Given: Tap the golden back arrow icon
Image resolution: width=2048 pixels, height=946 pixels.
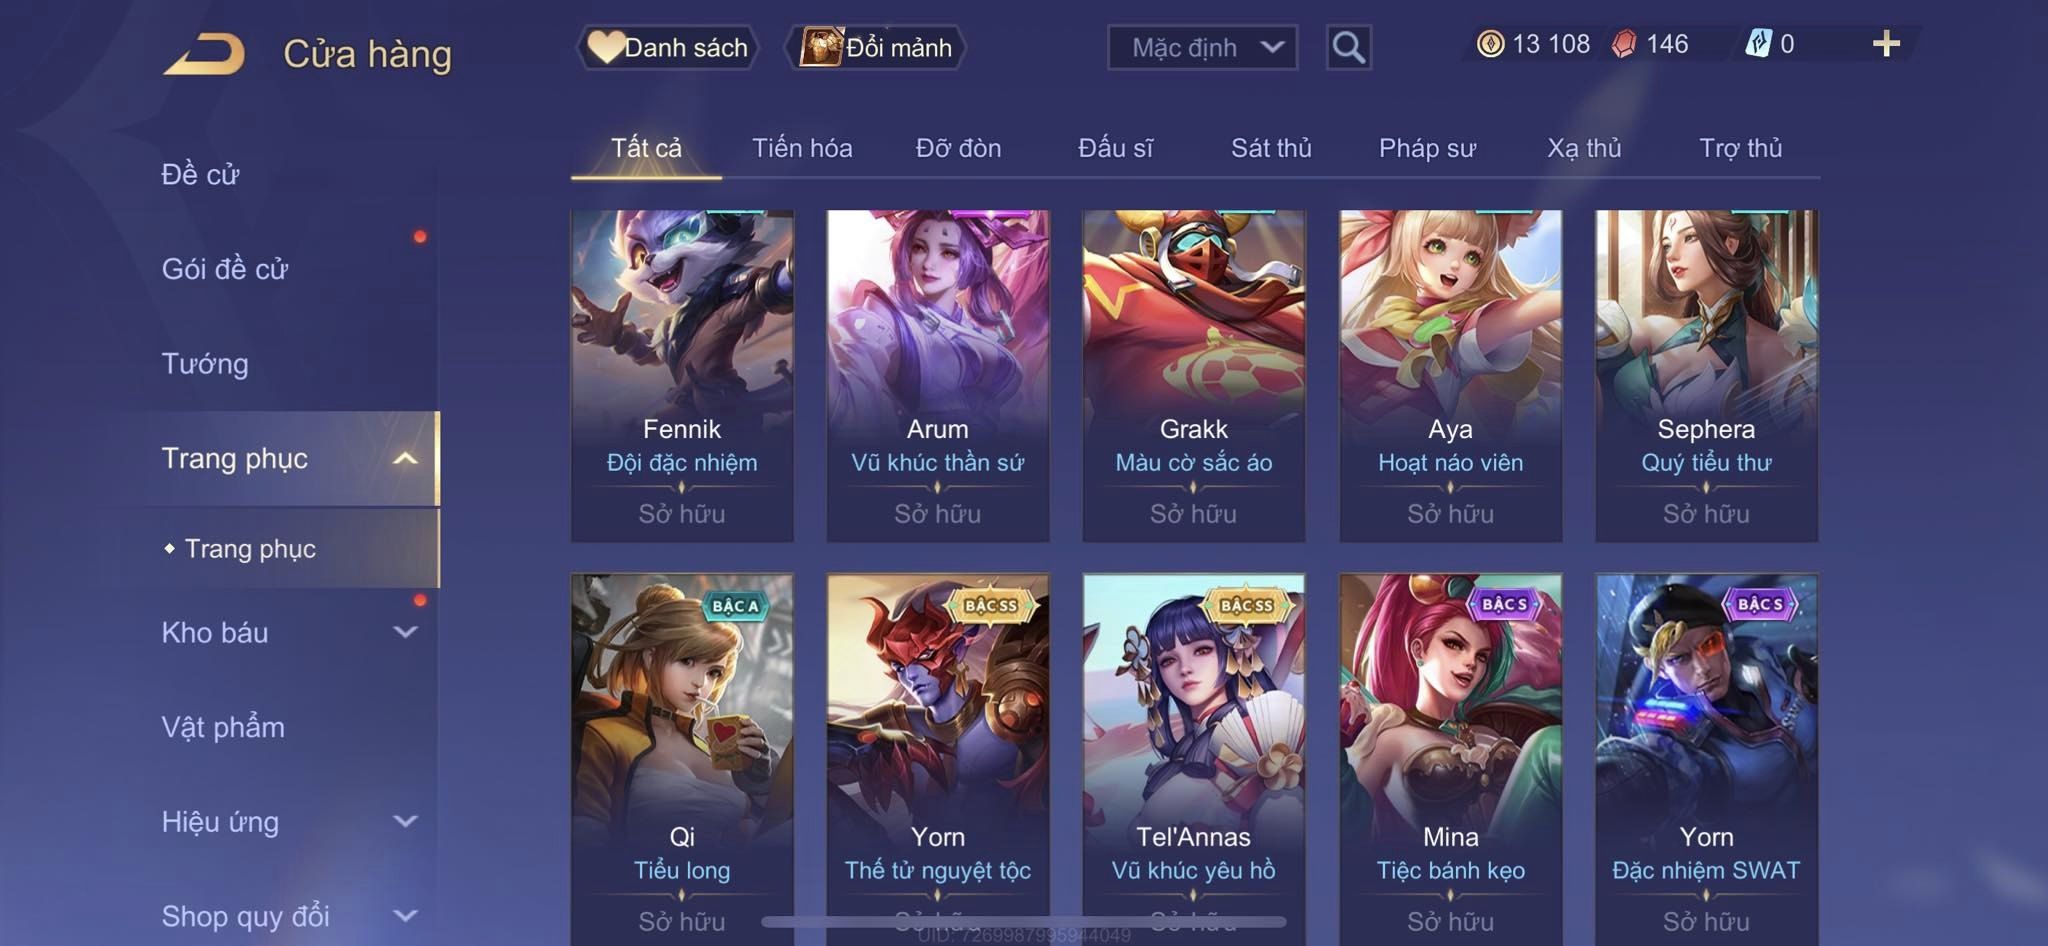Looking at the screenshot, I should pos(205,54).
